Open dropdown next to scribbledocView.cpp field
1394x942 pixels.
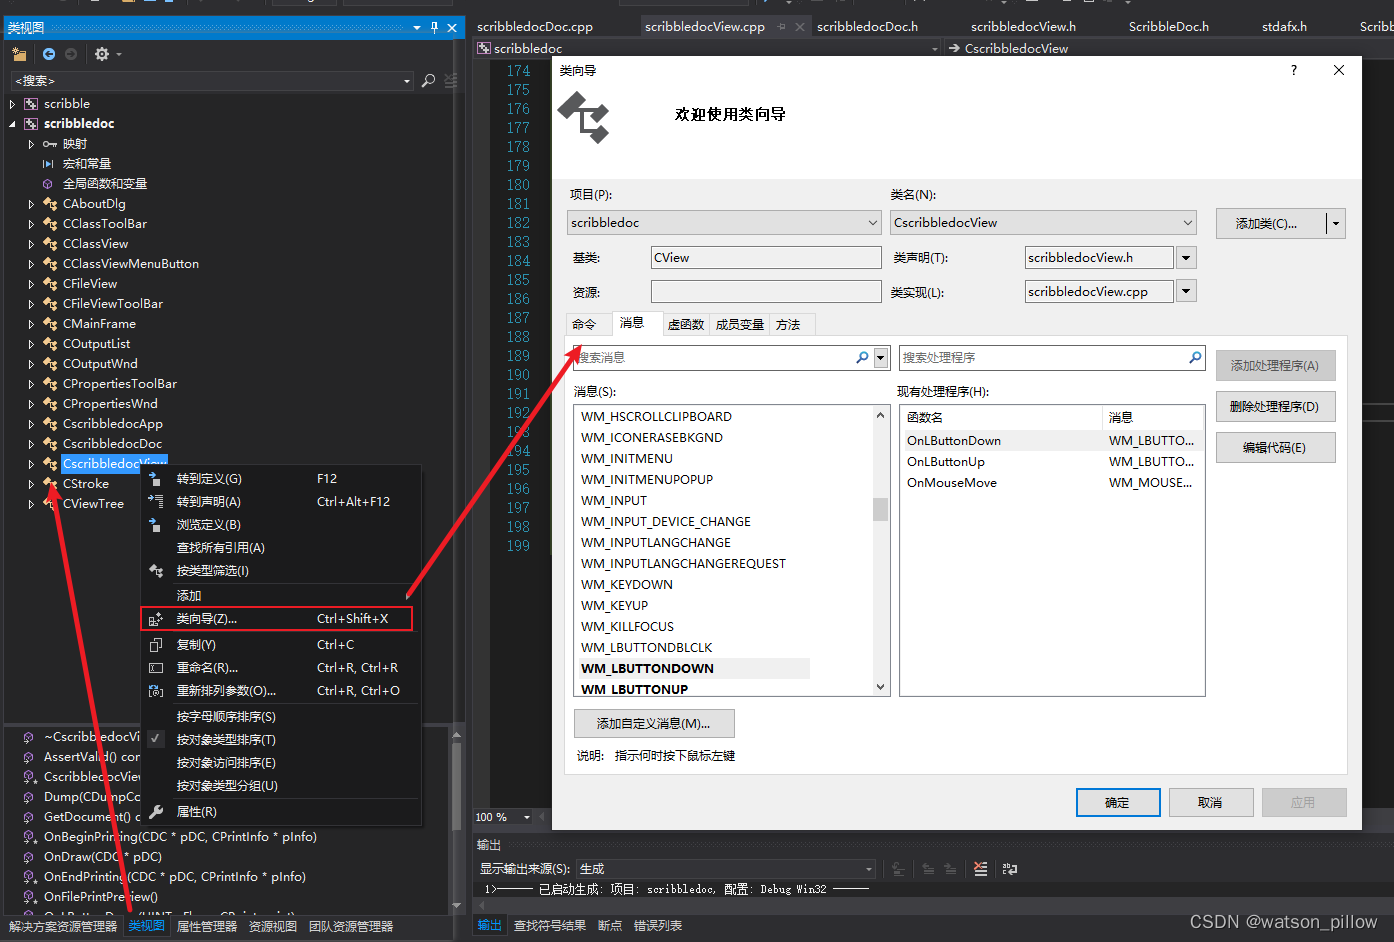pyautogui.click(x=1186, y=291)
